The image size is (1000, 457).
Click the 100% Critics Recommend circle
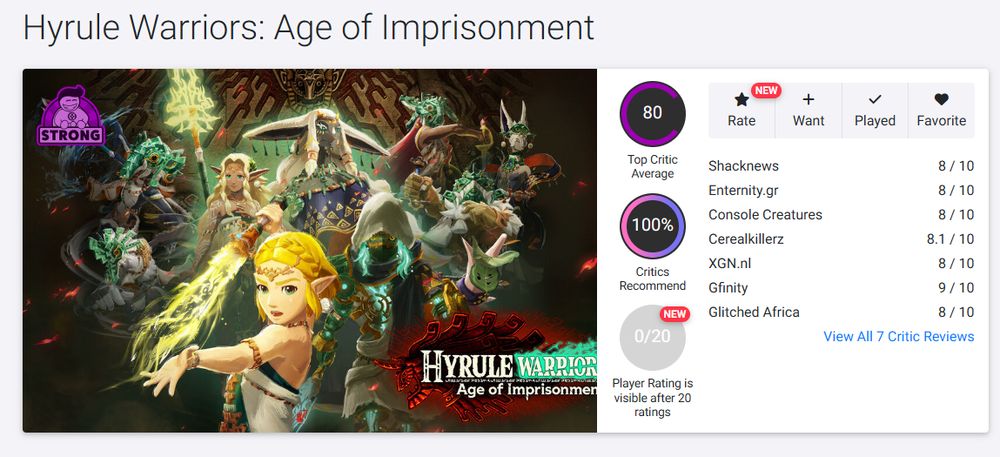(652, 226)
